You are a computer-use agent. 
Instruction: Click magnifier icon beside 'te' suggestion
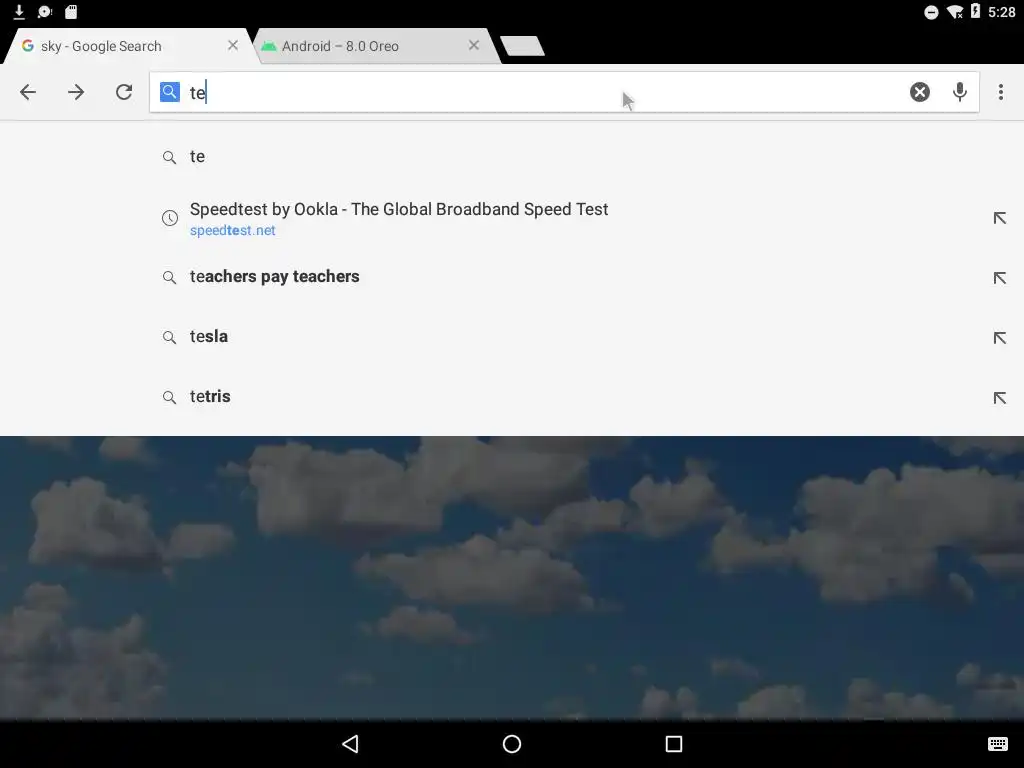click(169, 157)
